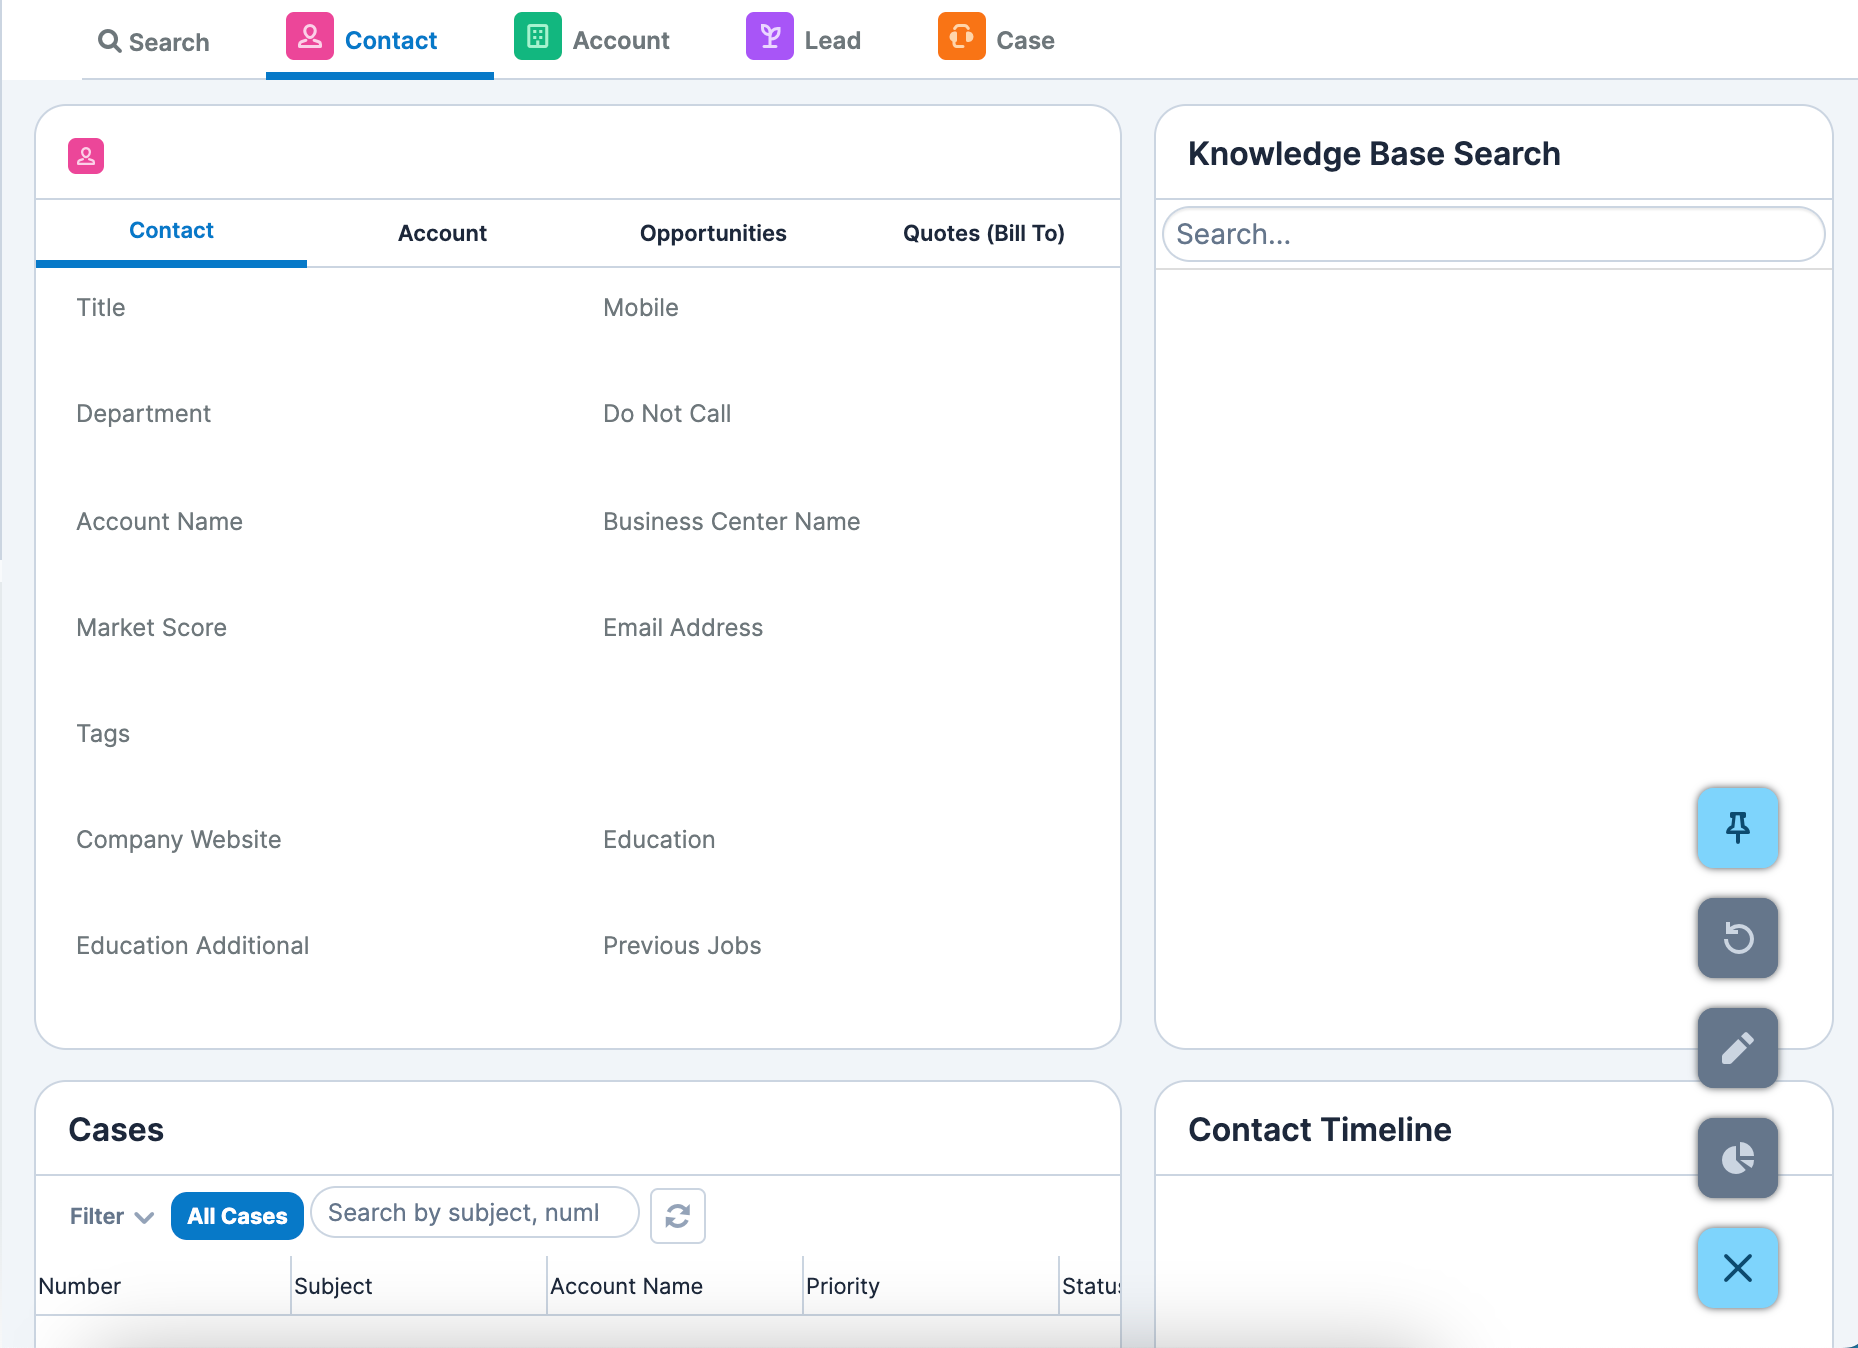Click the pink contact record icon
Viewport: 1858px width, 1348px height.
(86, 156)
